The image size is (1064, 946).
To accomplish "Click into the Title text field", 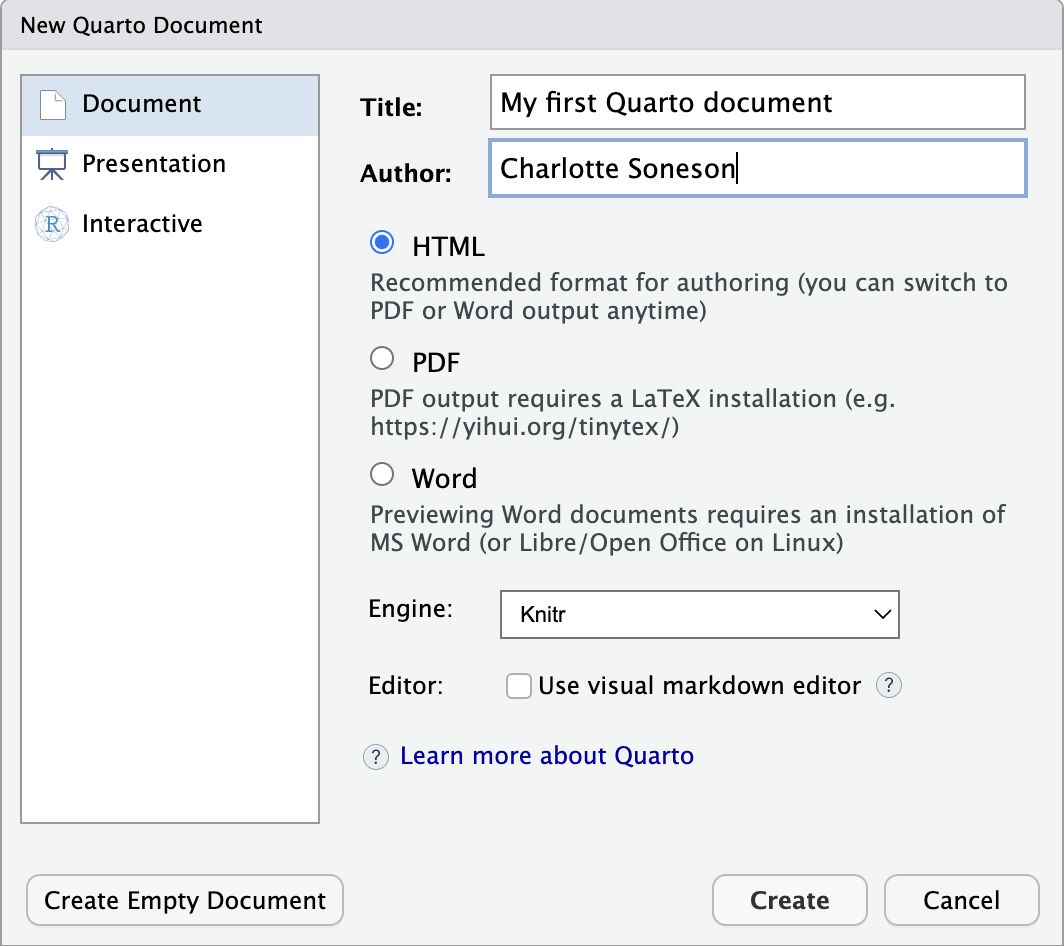I will click(x=757, y=102).
